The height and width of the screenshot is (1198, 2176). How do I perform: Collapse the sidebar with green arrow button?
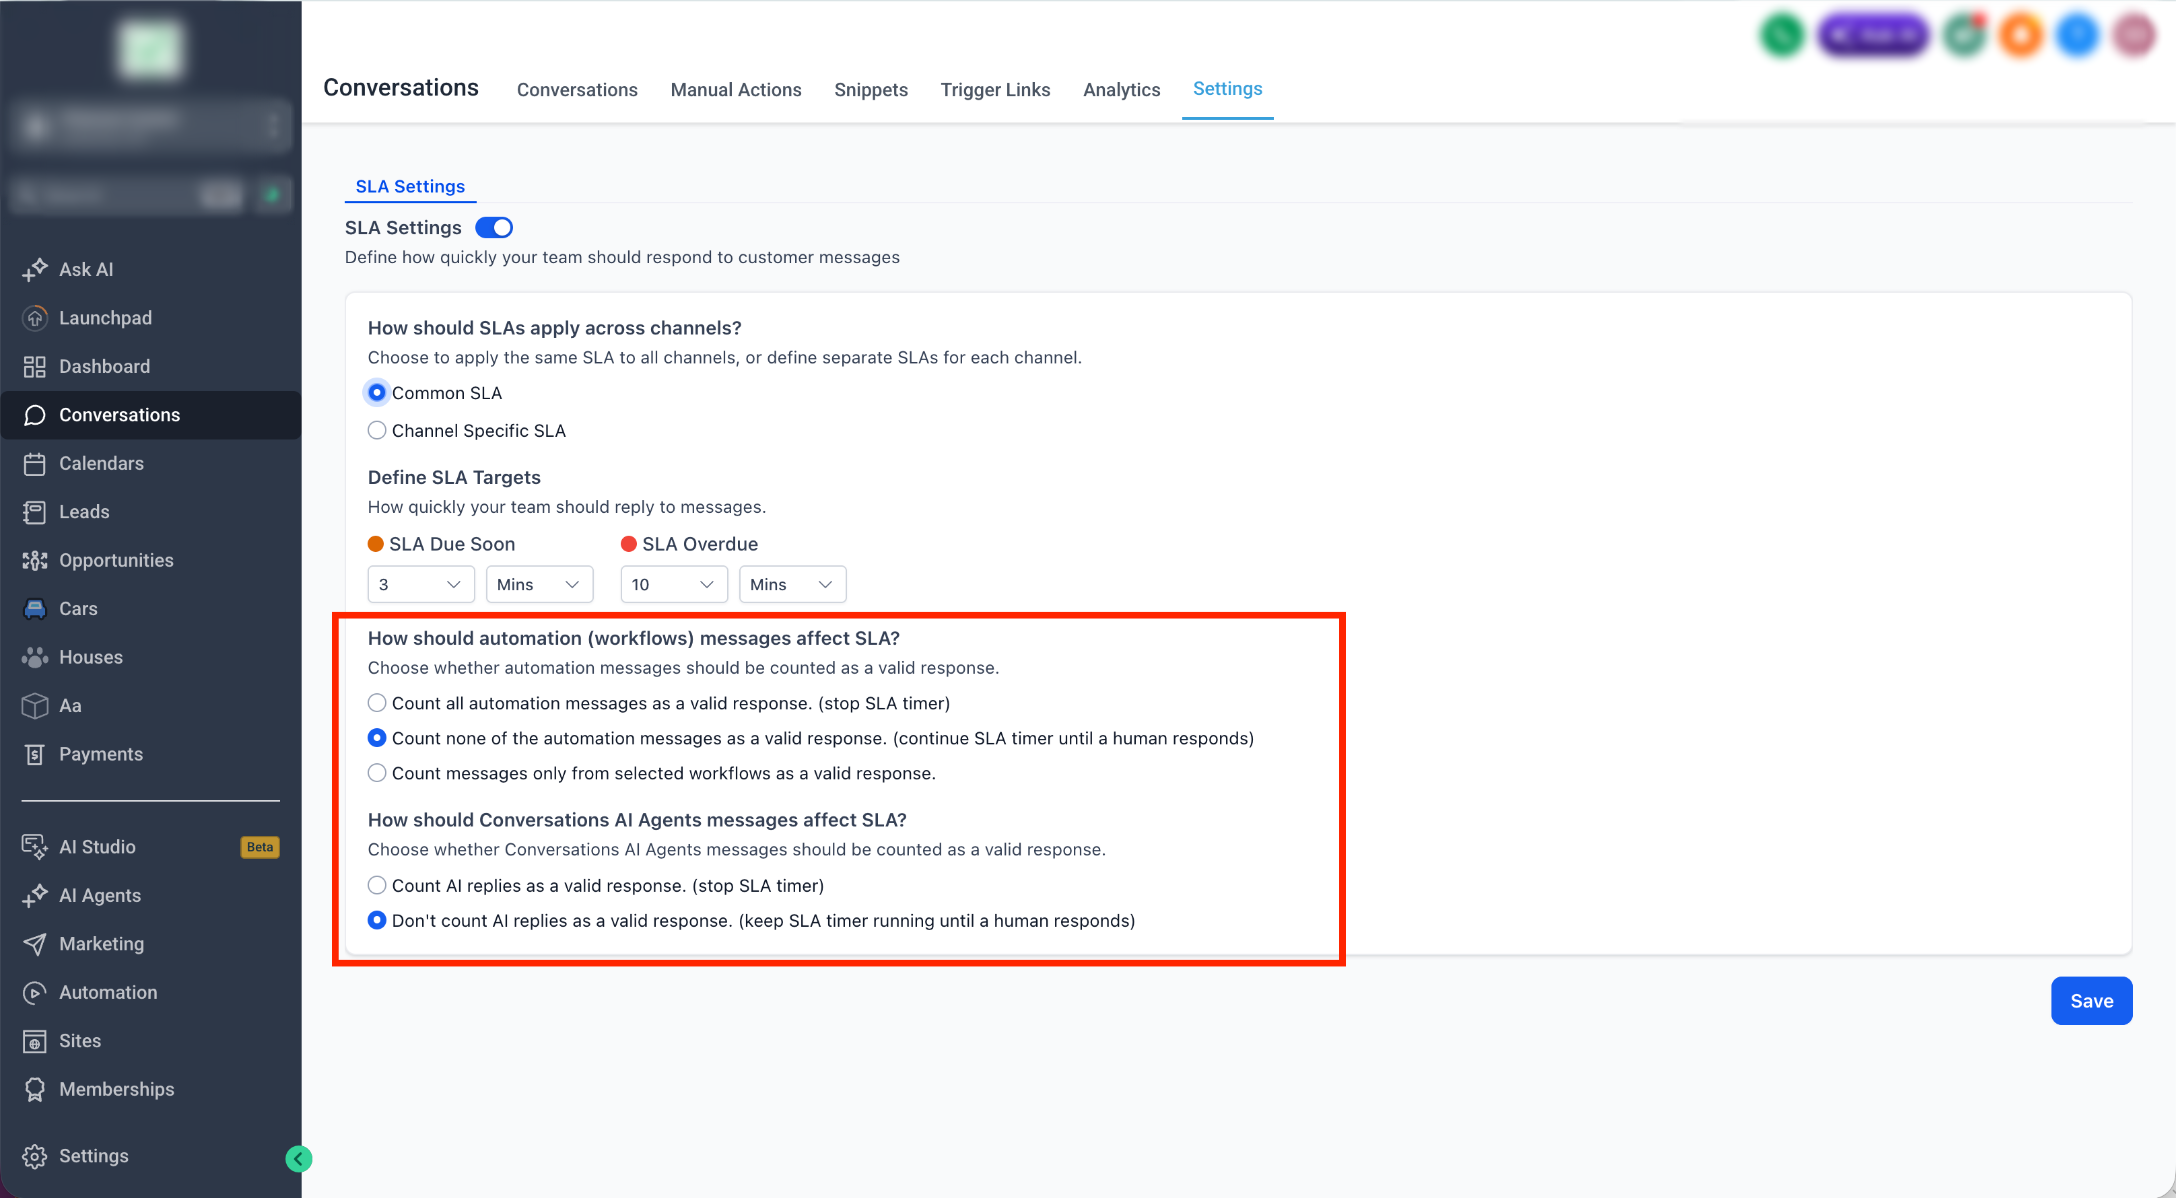tap(299, 1159)
